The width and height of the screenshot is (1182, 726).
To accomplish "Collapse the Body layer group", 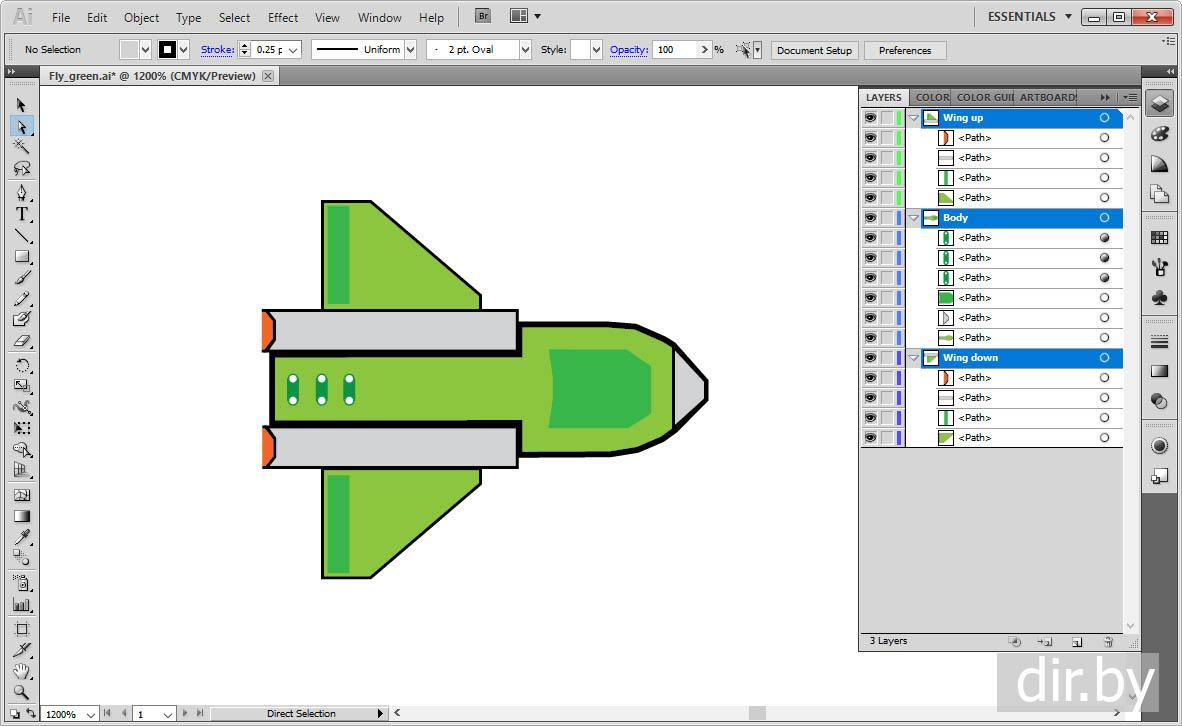I will click(x=913, y=218).
